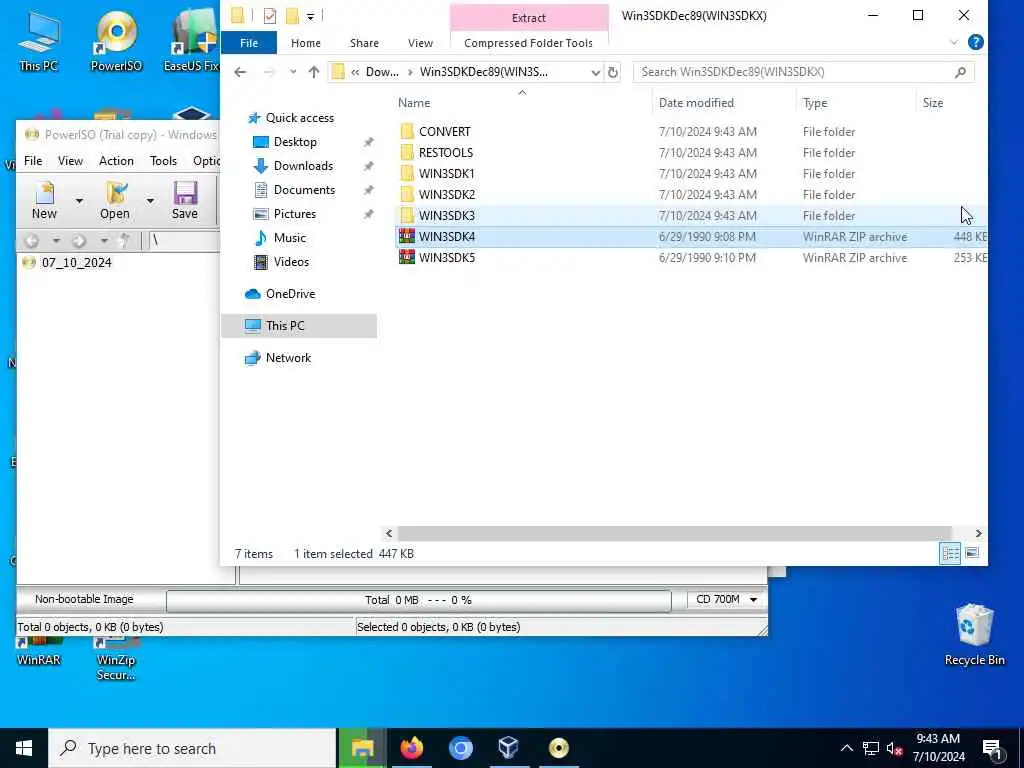Switch to Details view icon in status bar
Viewport: 1024px width, 768px height.
point(950,554)
